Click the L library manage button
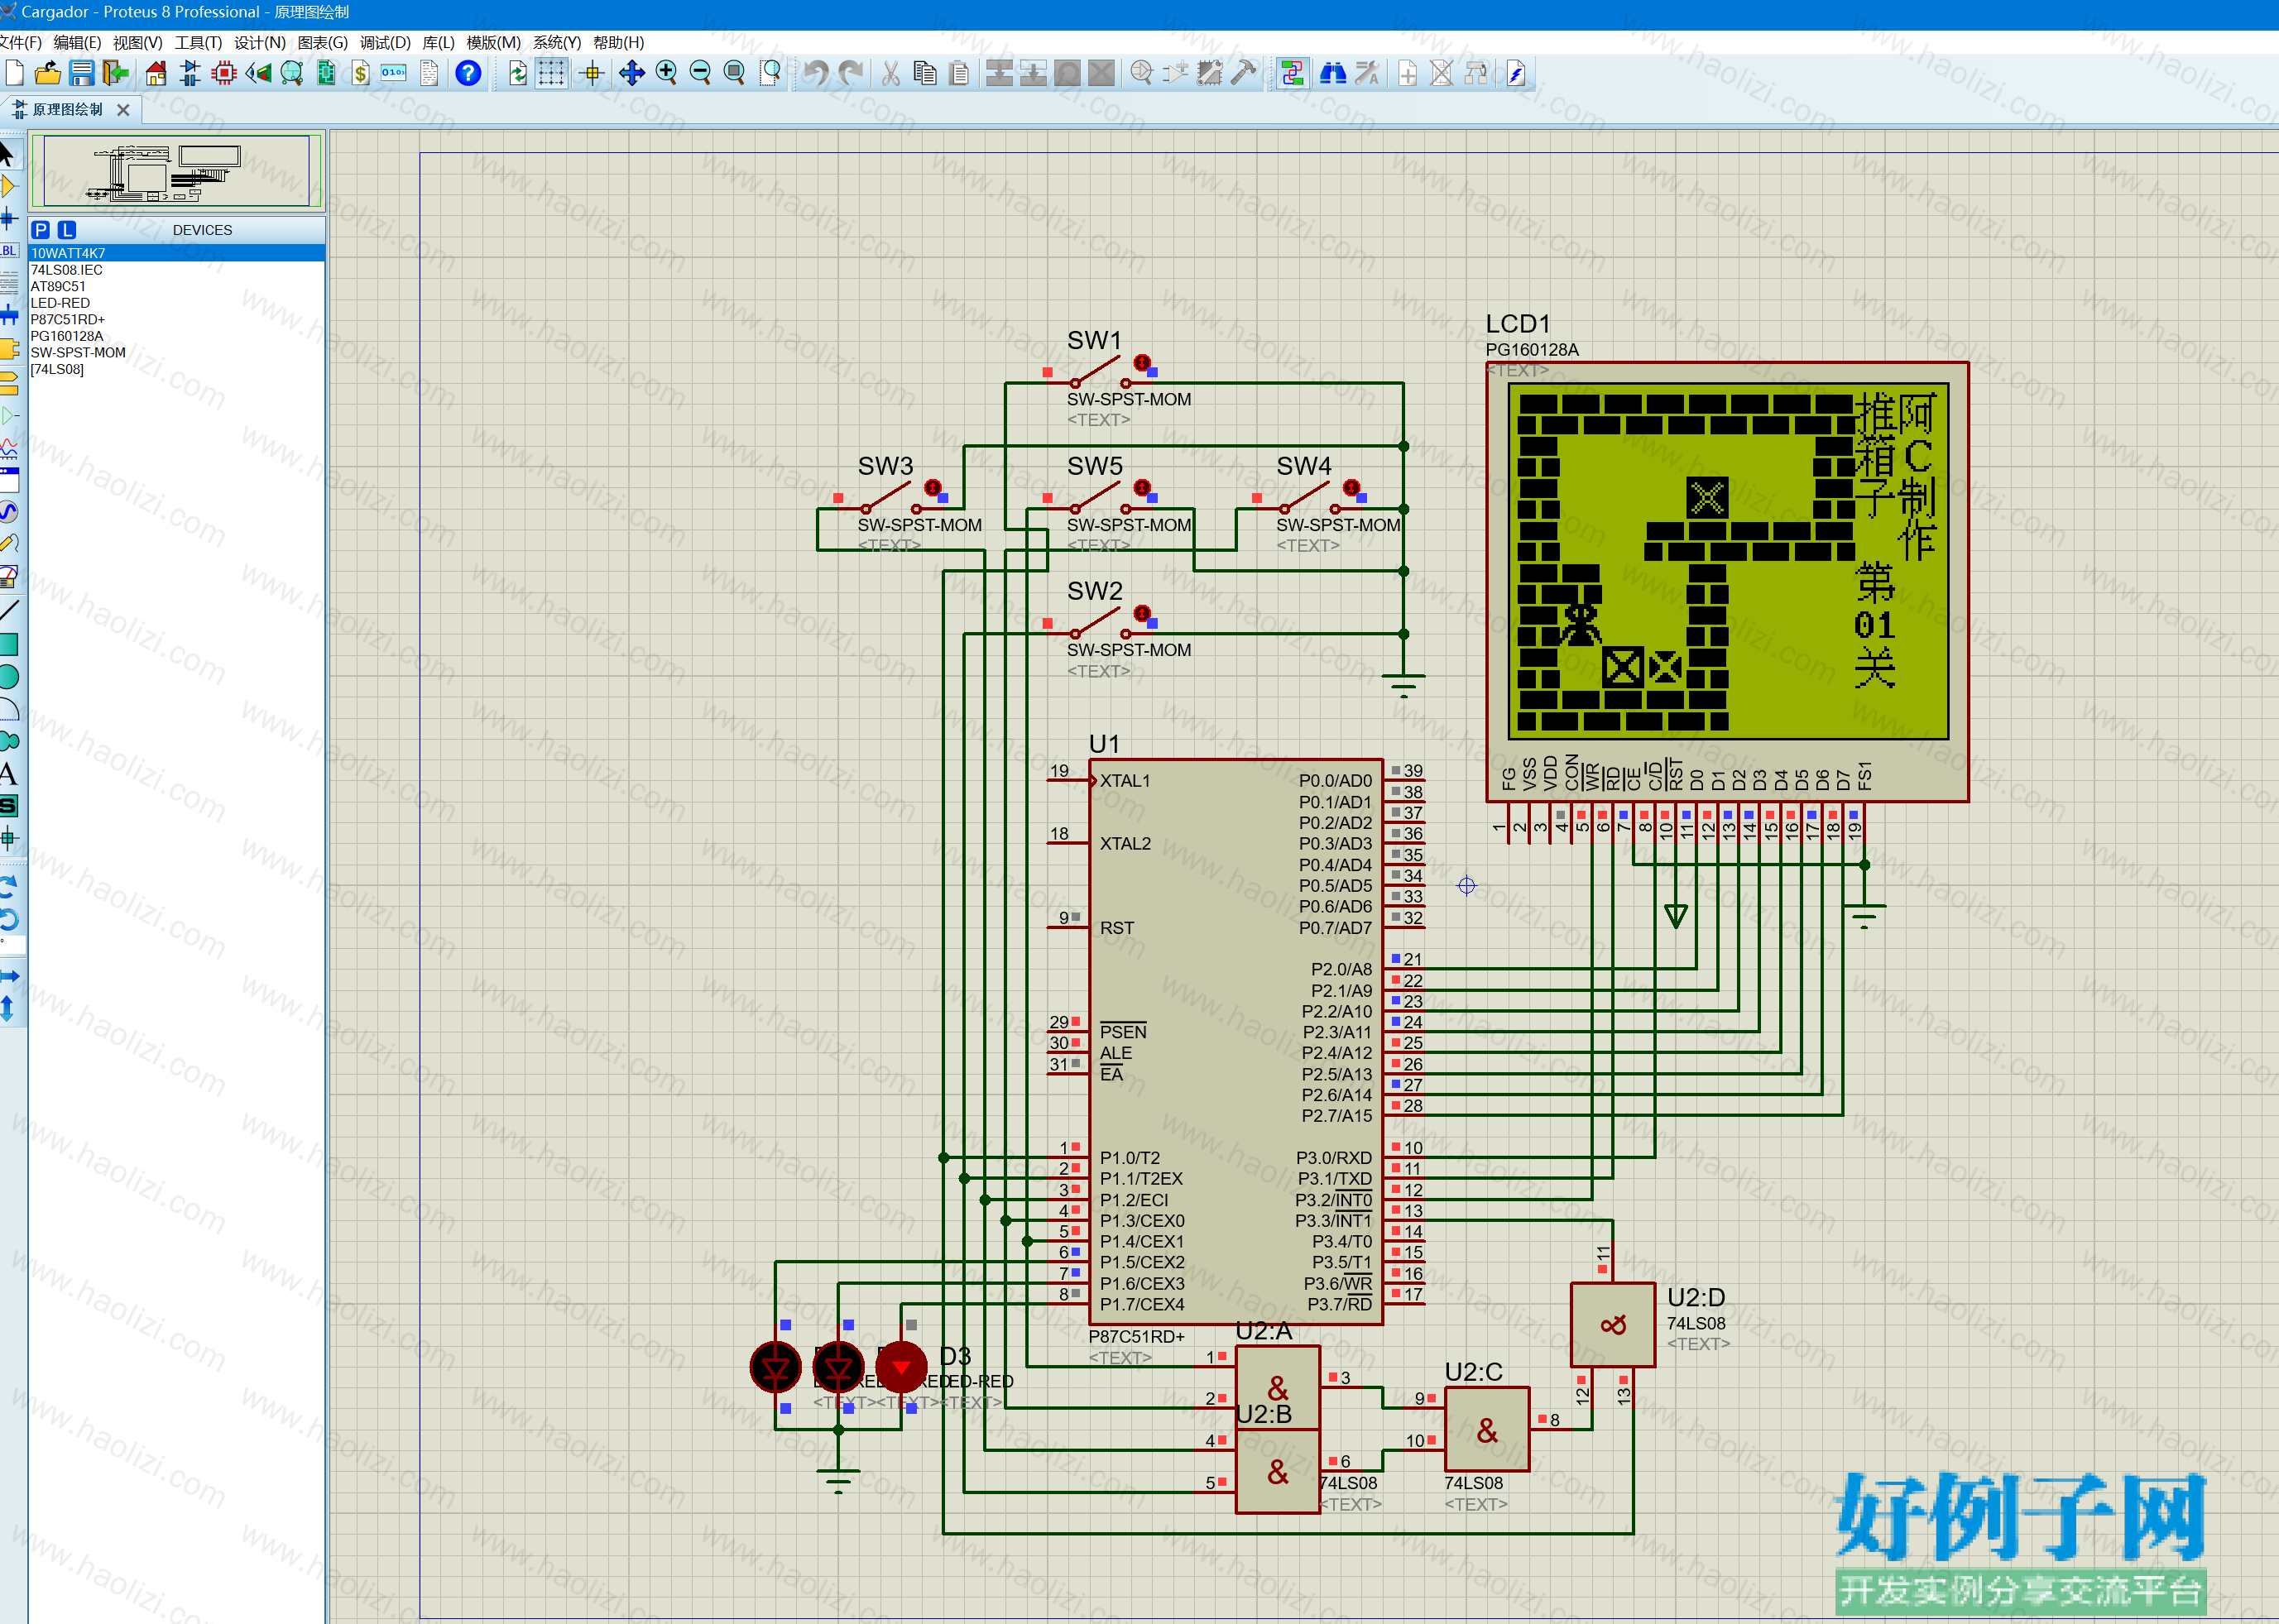 point(67,230)
